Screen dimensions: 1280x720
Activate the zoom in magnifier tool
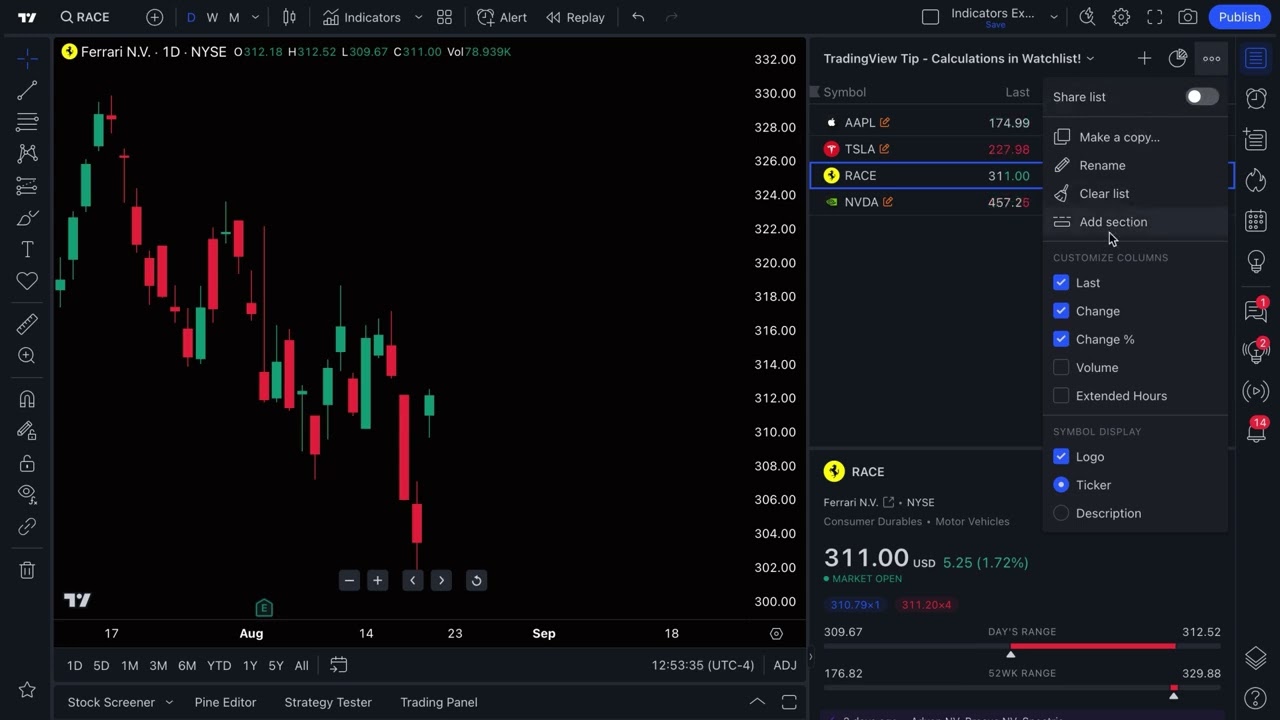tap(27, 356)
